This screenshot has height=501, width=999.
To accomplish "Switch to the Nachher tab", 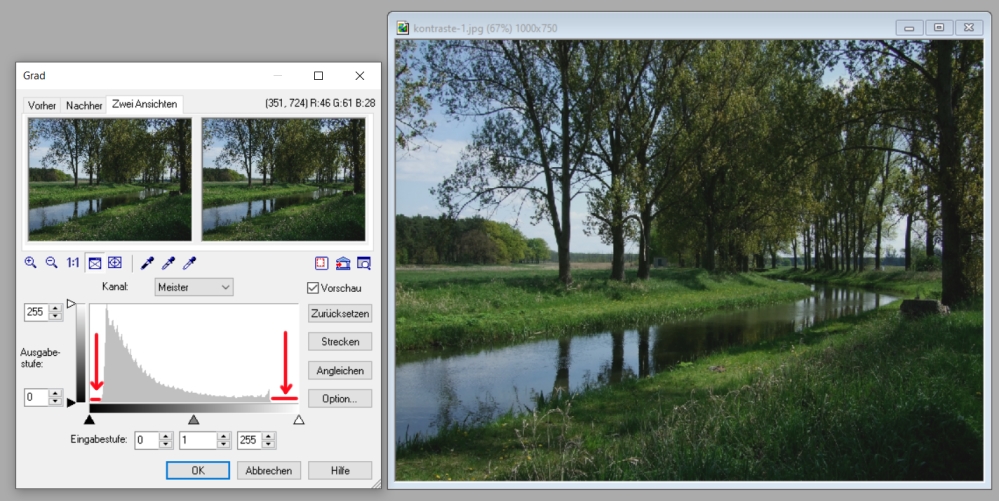I will click(x=84, y=105).
